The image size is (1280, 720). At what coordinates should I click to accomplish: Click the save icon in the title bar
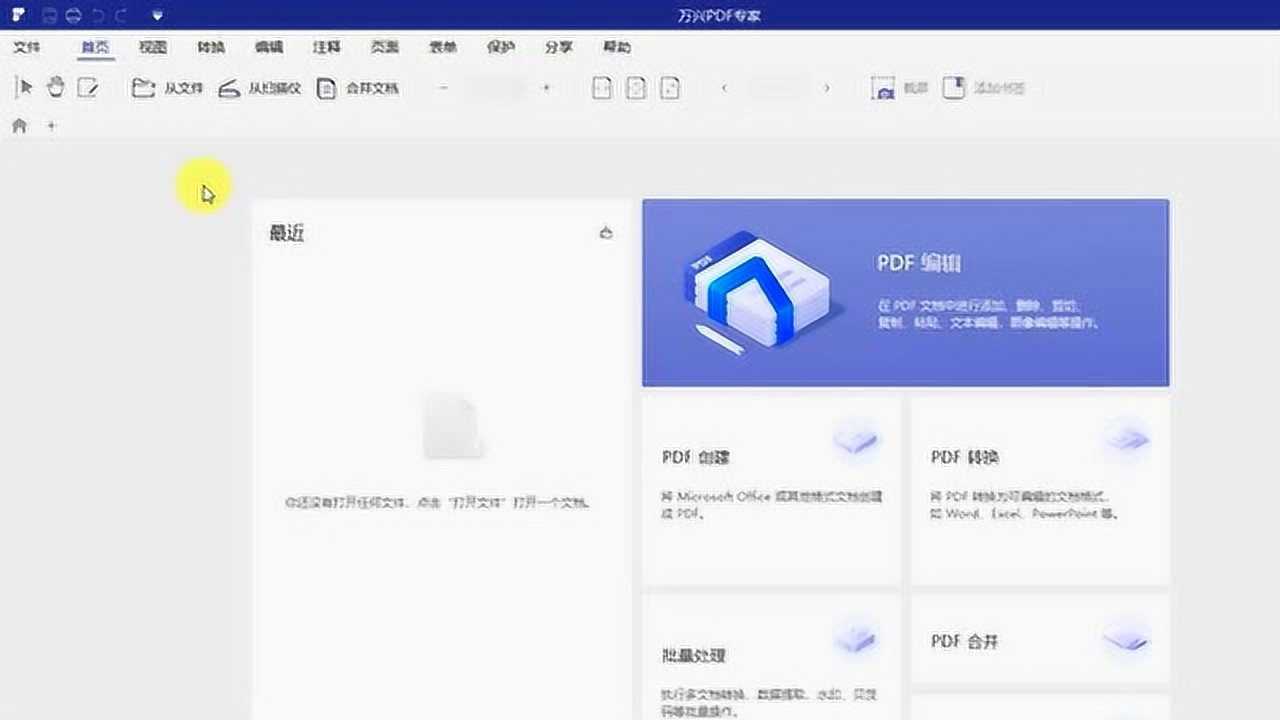50,15
